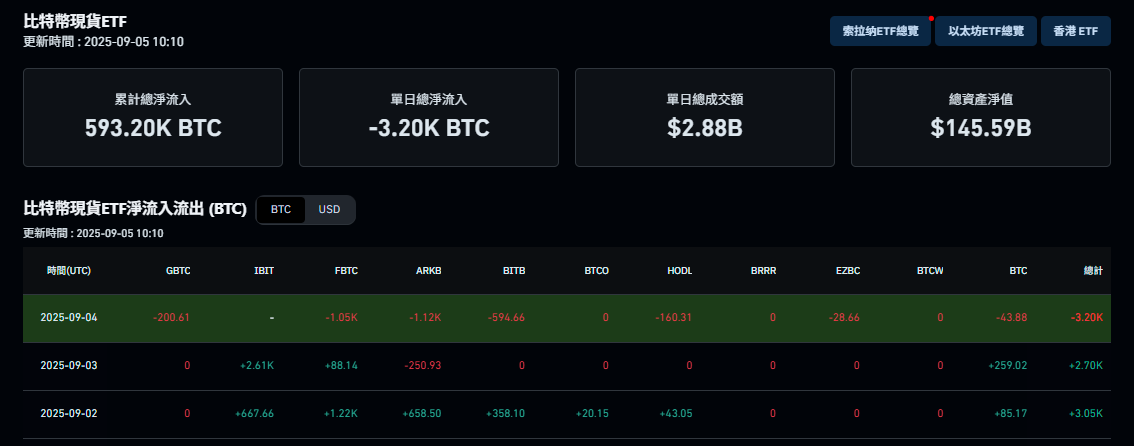
Task: Click the 總計 column header
Action: (1093, 271)
